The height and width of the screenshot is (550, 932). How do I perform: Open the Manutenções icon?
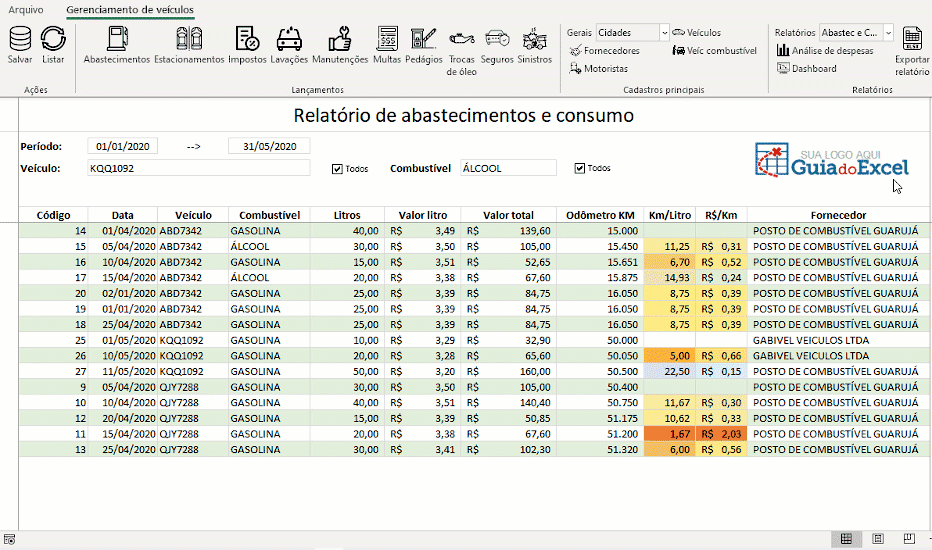pos(340,40)
